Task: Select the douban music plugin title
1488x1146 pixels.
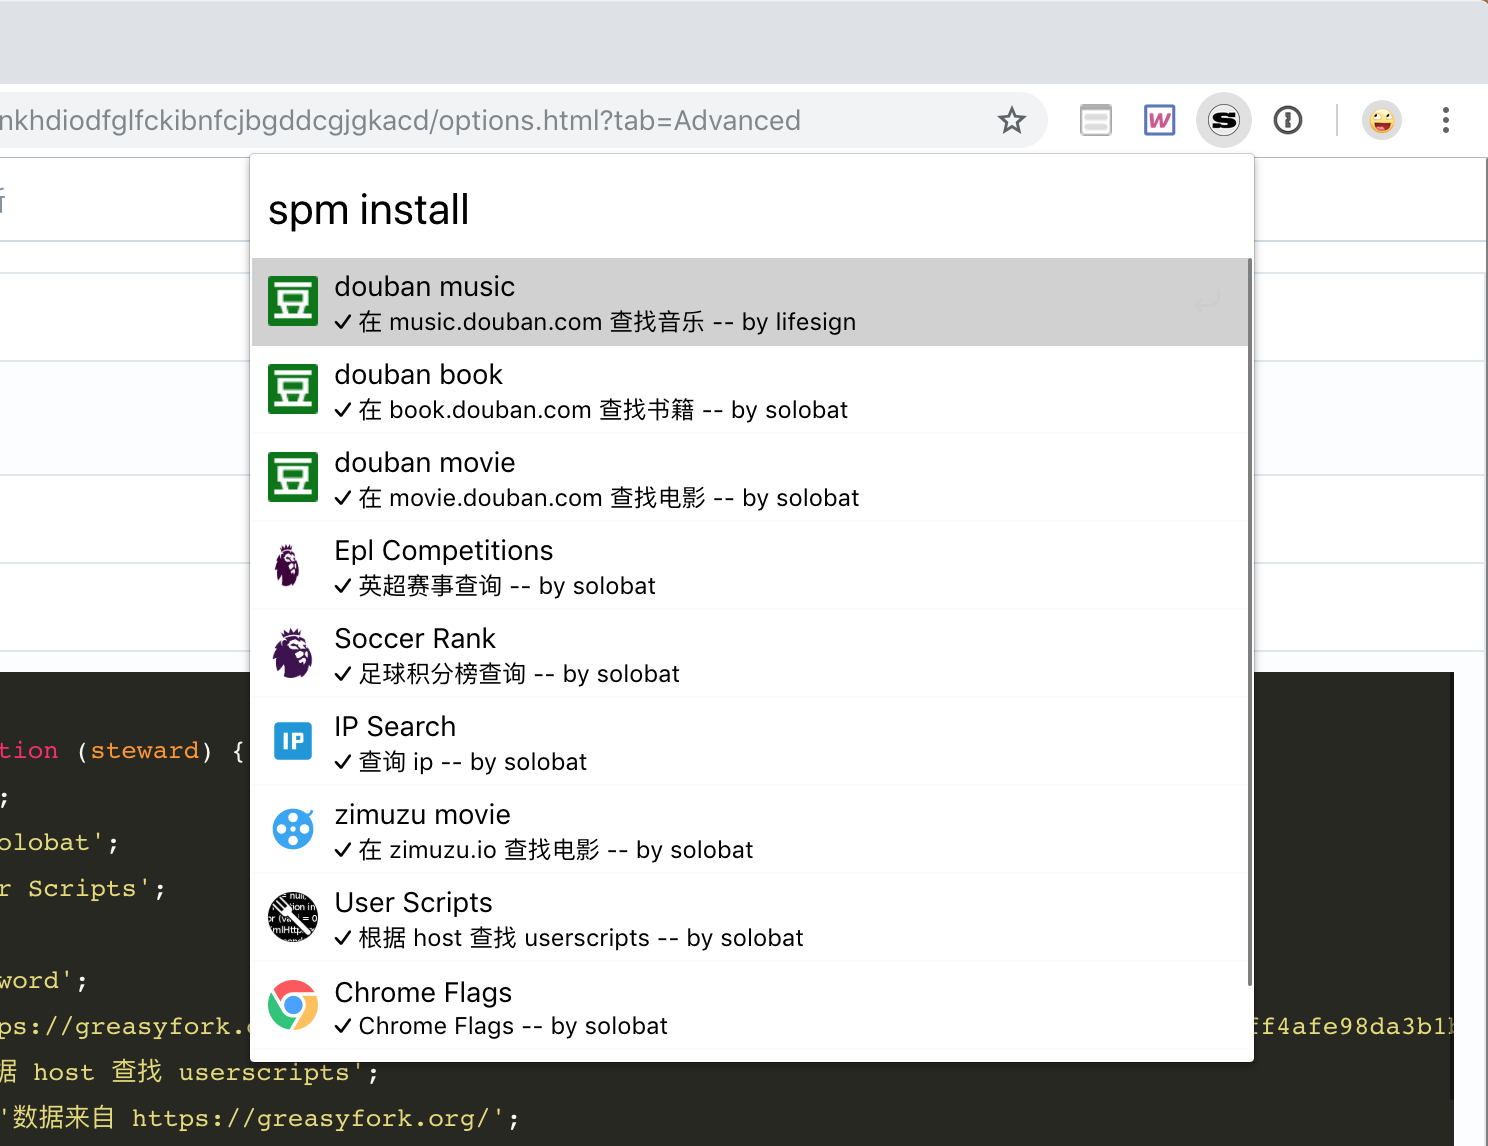Action: coord(425,287)
